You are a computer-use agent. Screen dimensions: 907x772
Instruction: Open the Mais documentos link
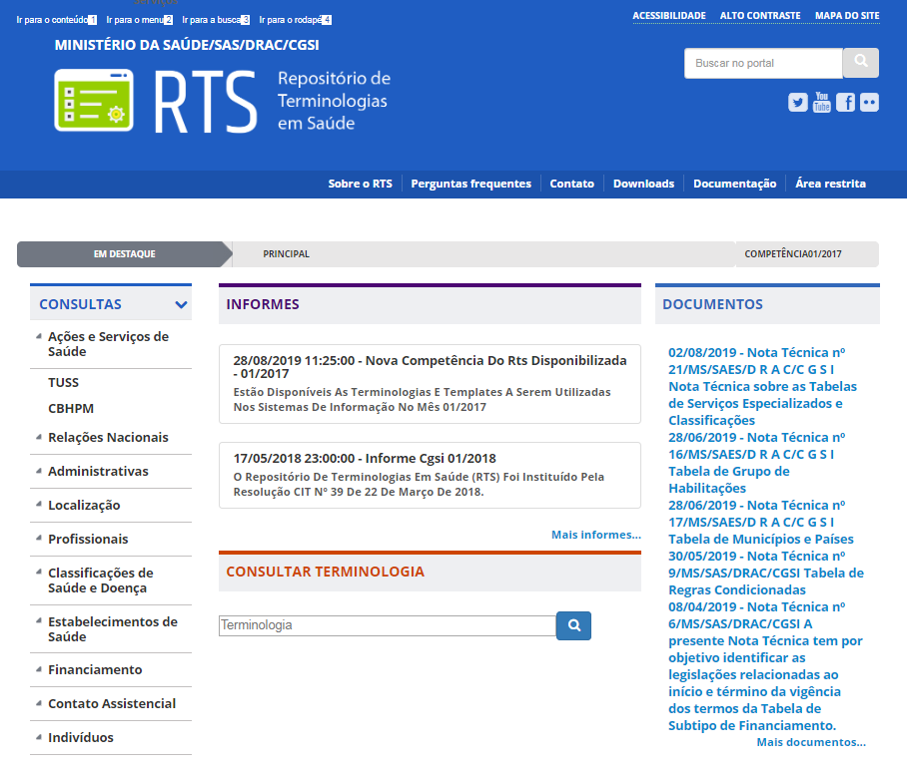[810, 742]
